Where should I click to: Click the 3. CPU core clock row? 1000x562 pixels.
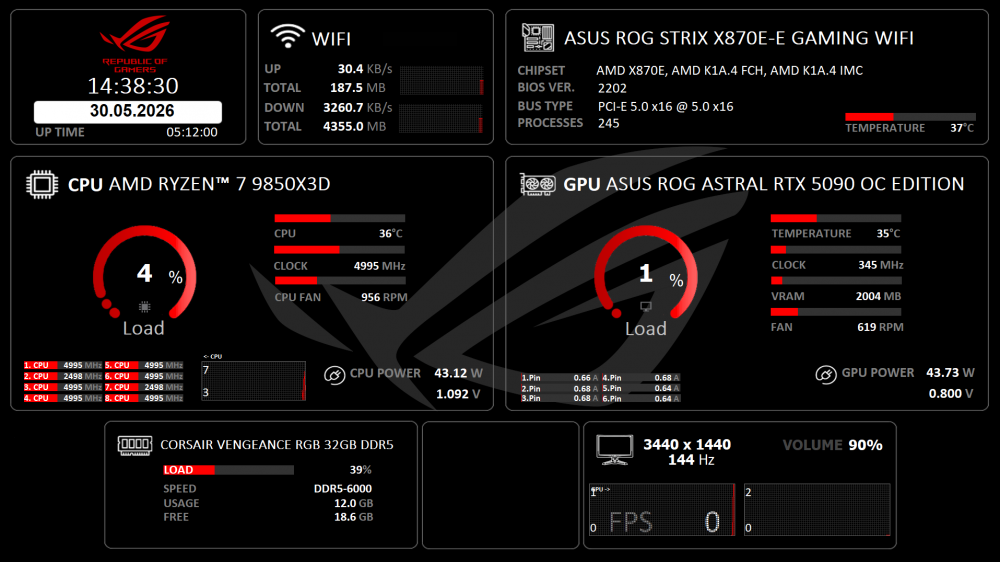tap(63, 387)
